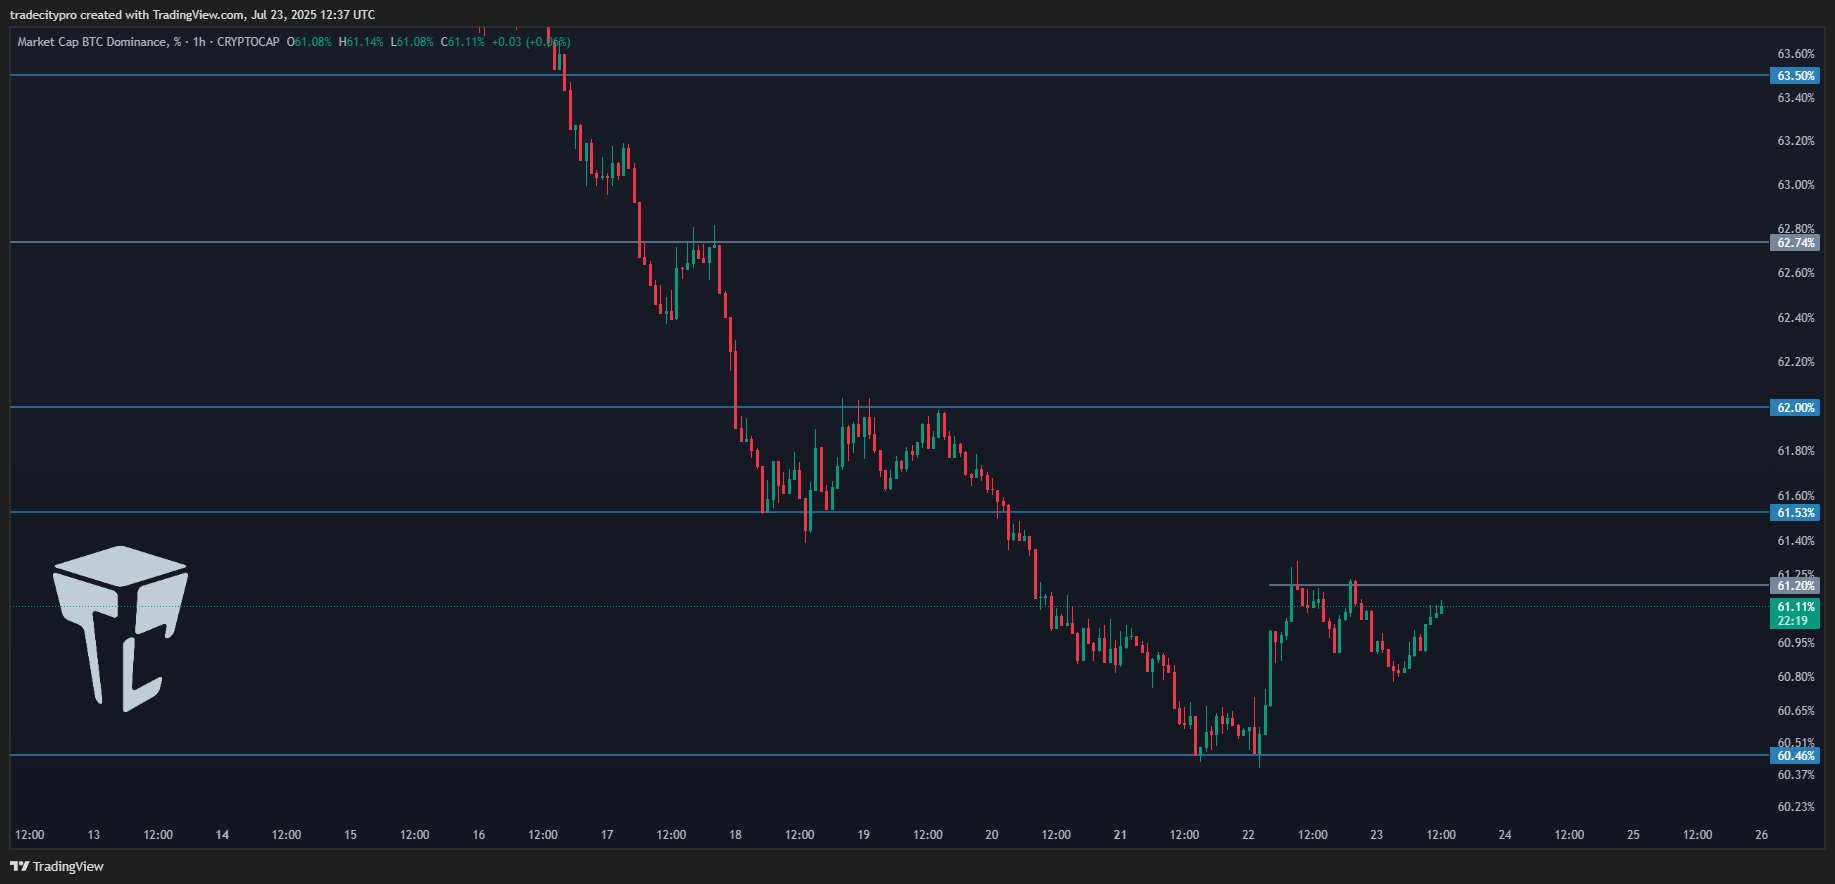Screen dimensions: 1835x884
Task: Click the 60.80% price axis label
Action: coord(1795,677)
